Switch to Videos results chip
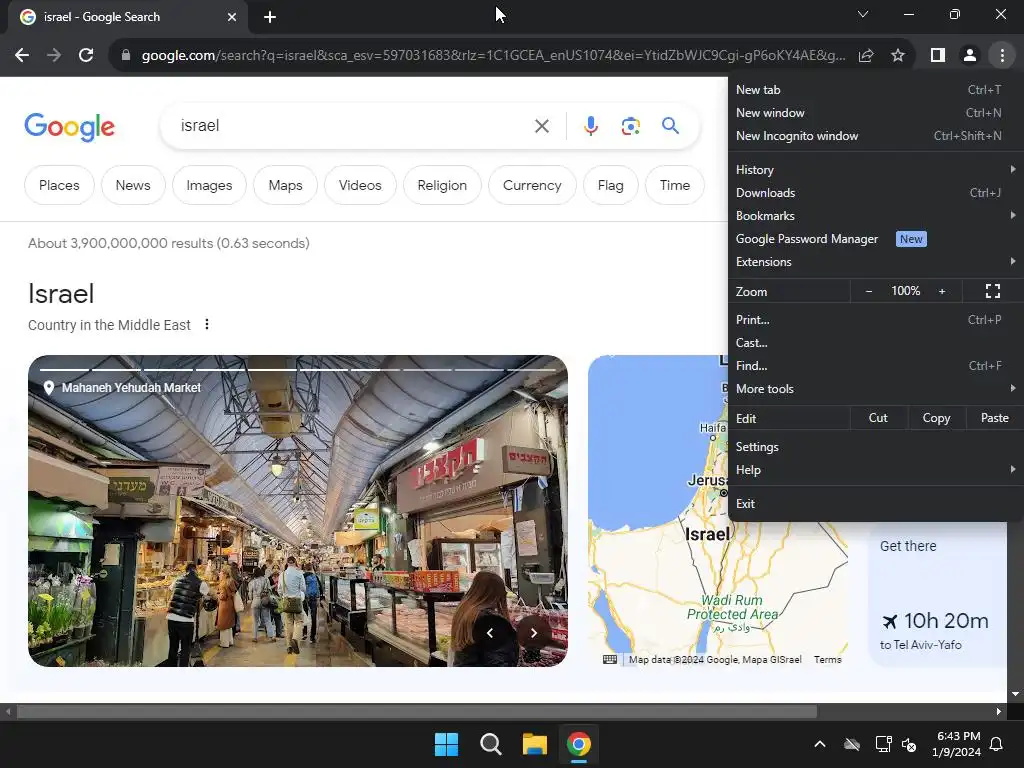Viewport: 1024px width, 768px height. pos(360,185)
